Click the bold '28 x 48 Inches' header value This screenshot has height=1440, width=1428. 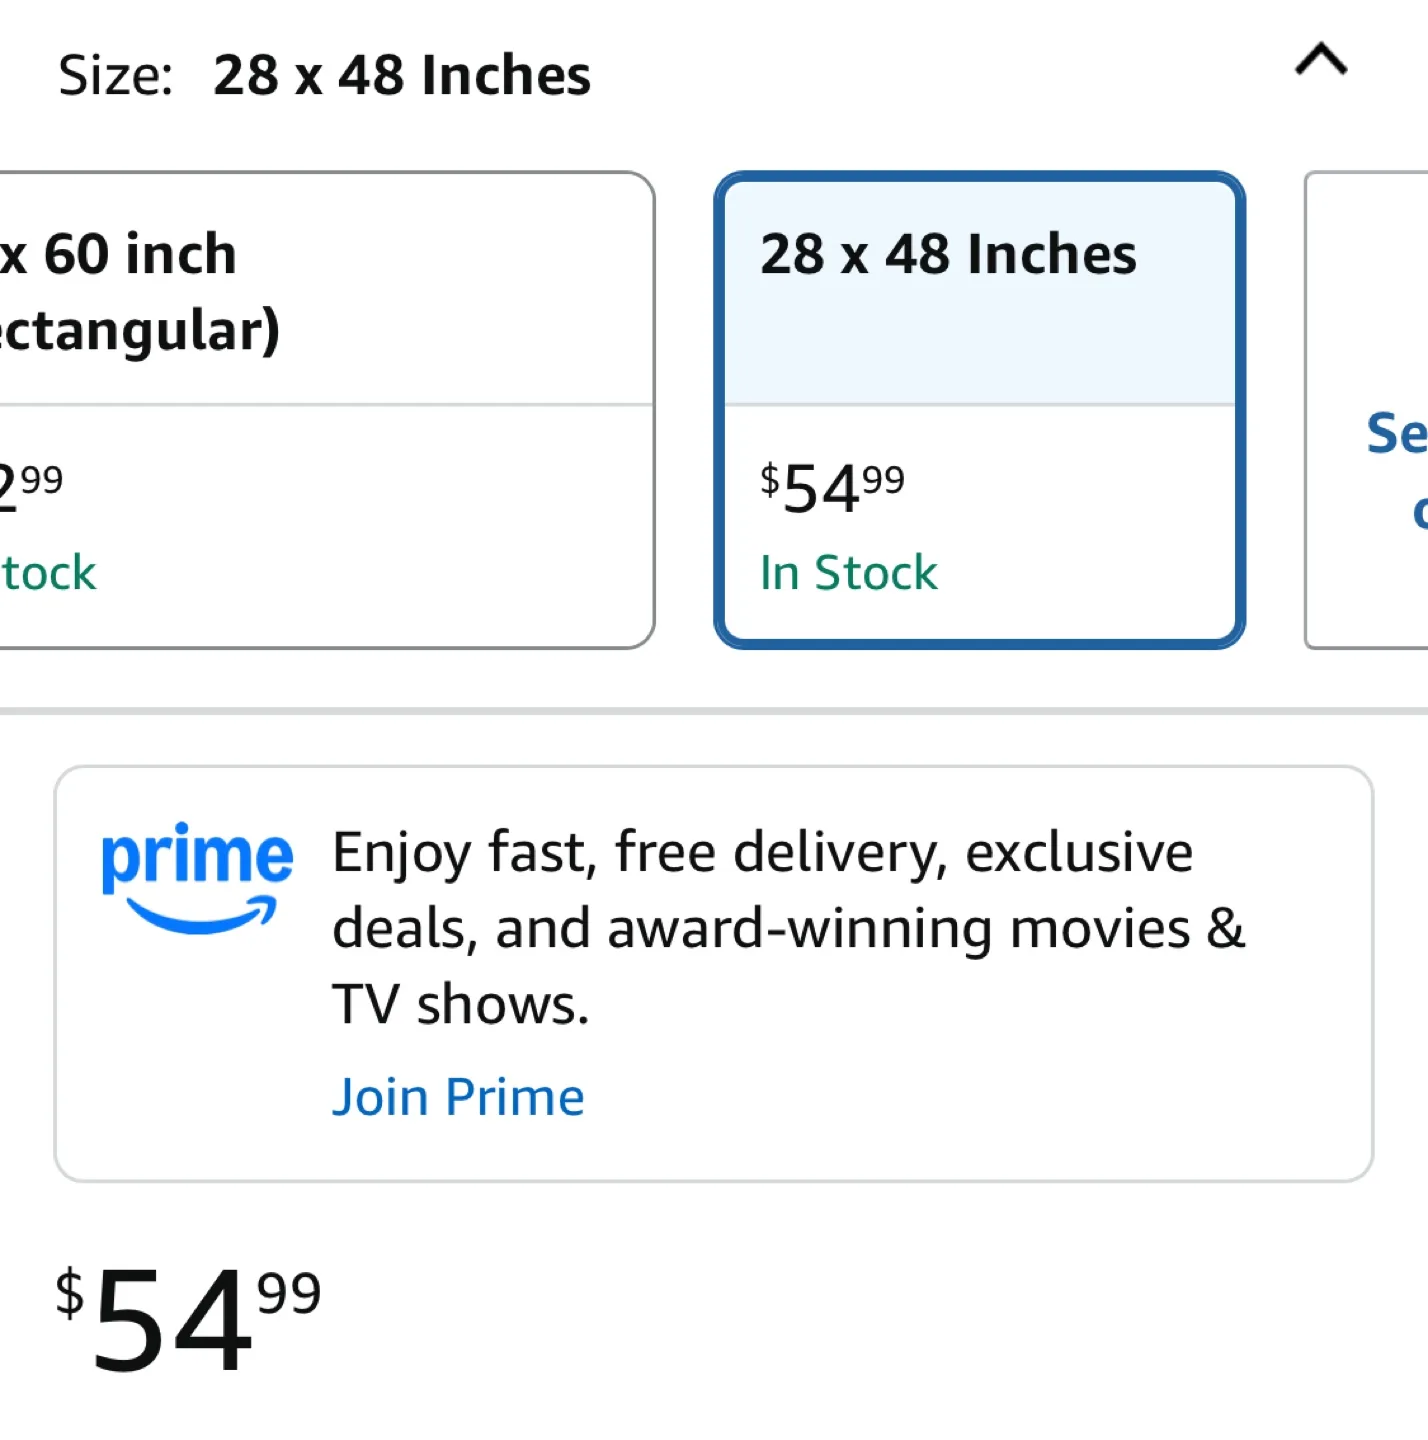401,76
